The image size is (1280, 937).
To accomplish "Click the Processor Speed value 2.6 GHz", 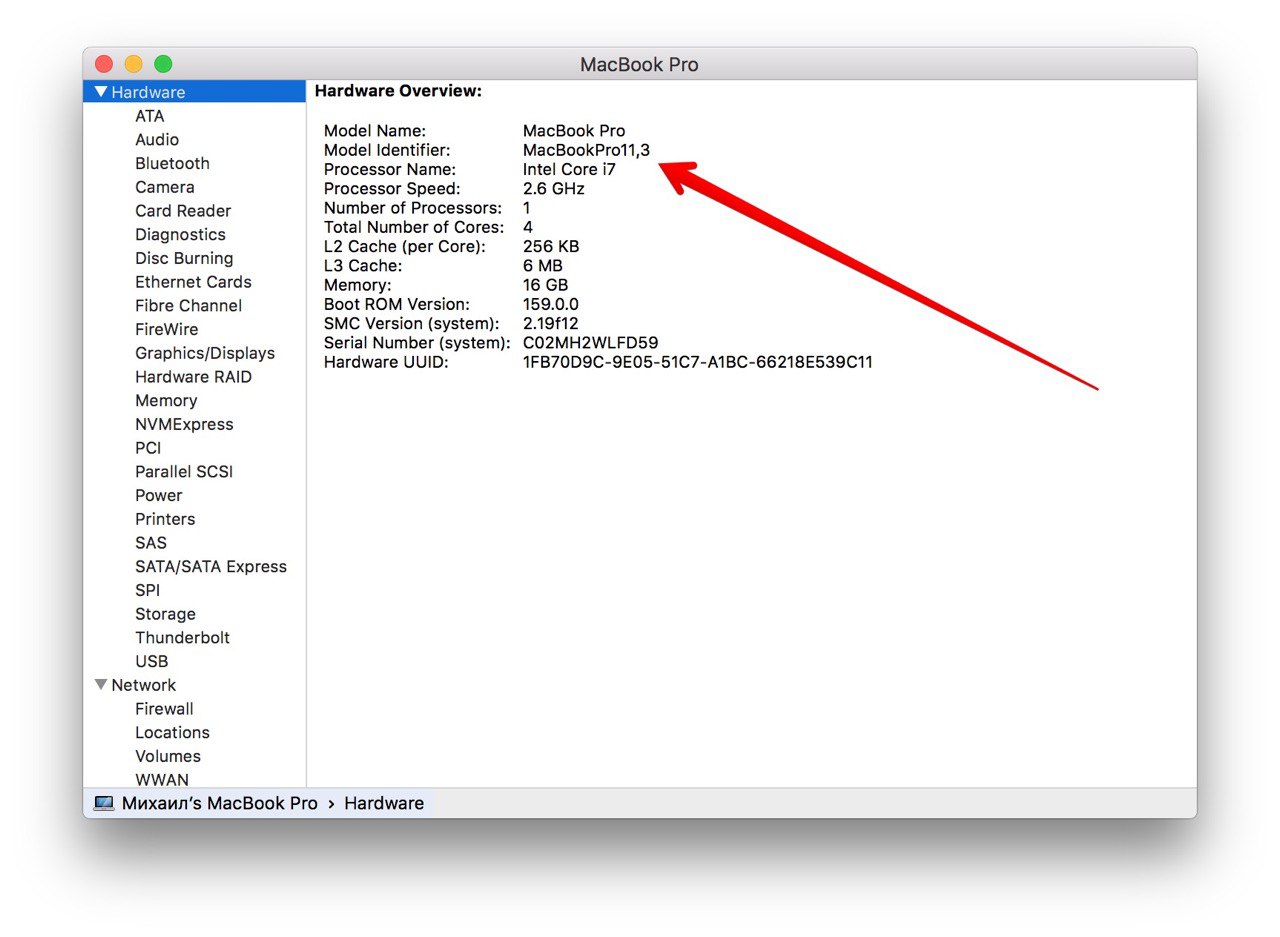I will click(x=554, y=189).
